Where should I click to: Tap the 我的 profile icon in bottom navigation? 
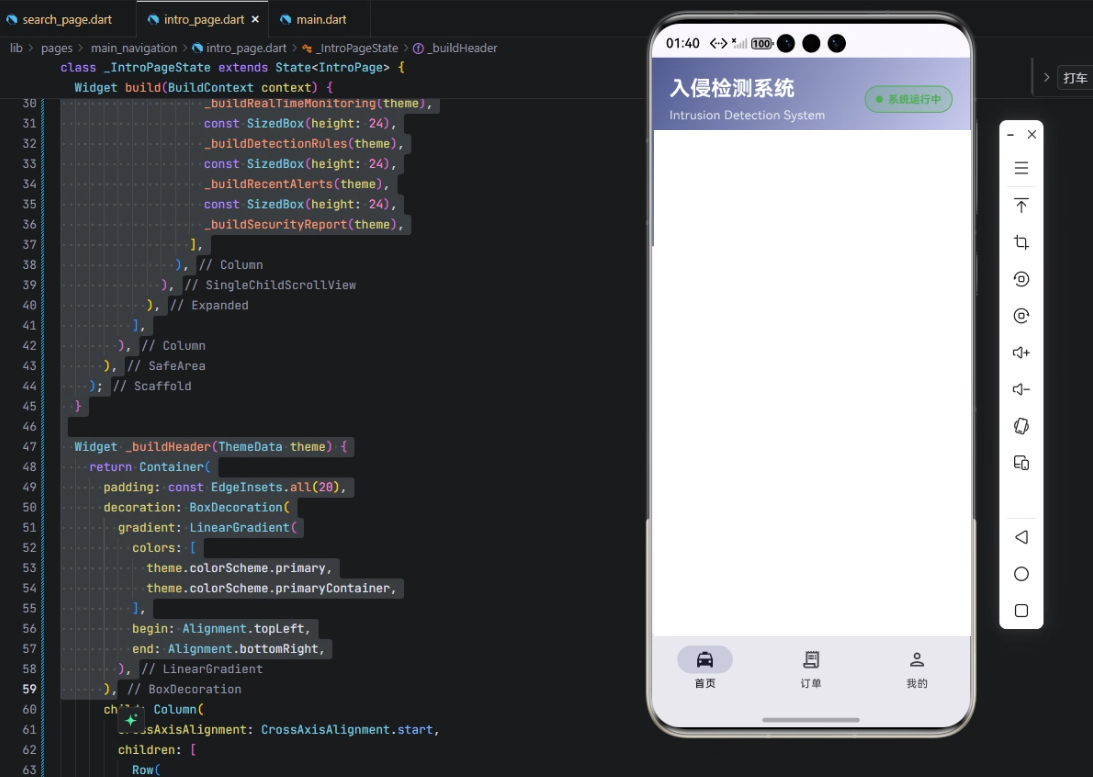coord(917,659)
